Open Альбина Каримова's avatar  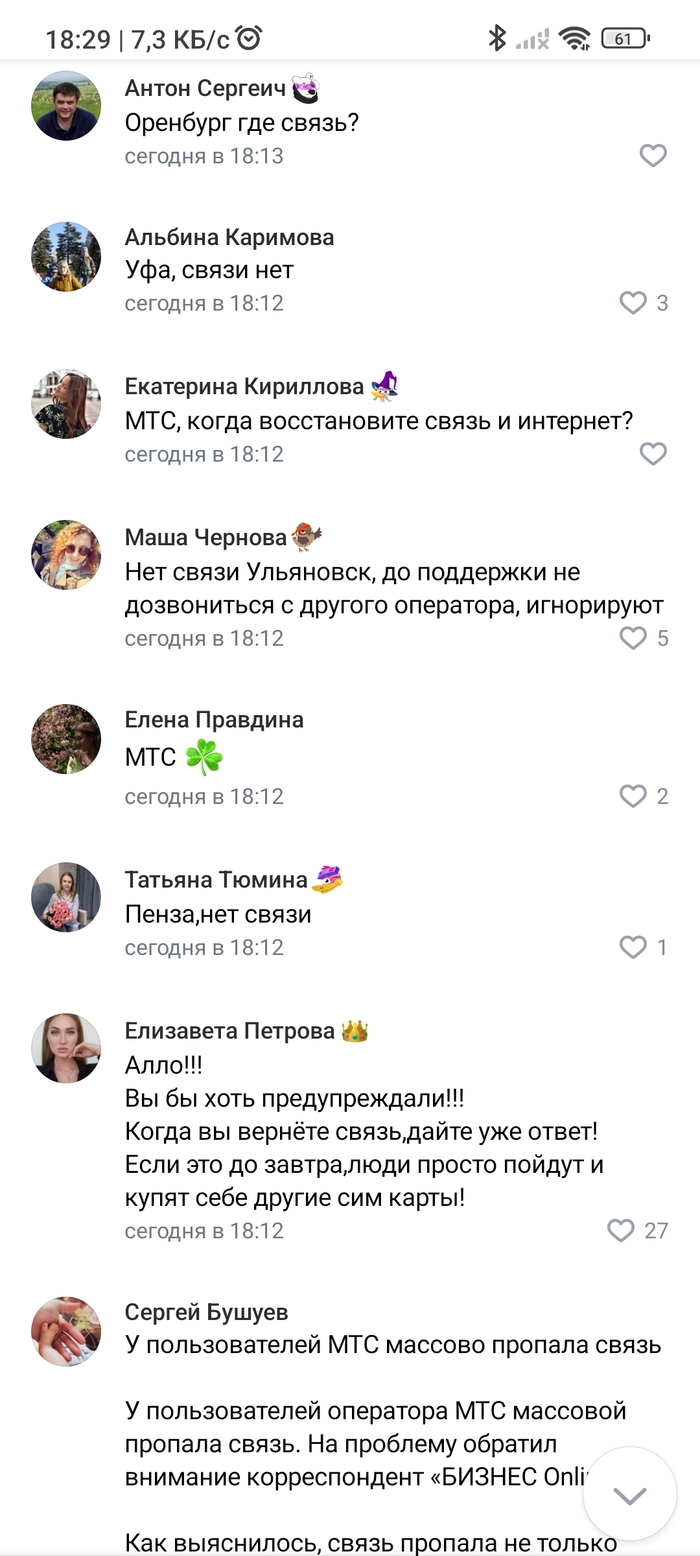pyautogui.click(x=66, y=256)
